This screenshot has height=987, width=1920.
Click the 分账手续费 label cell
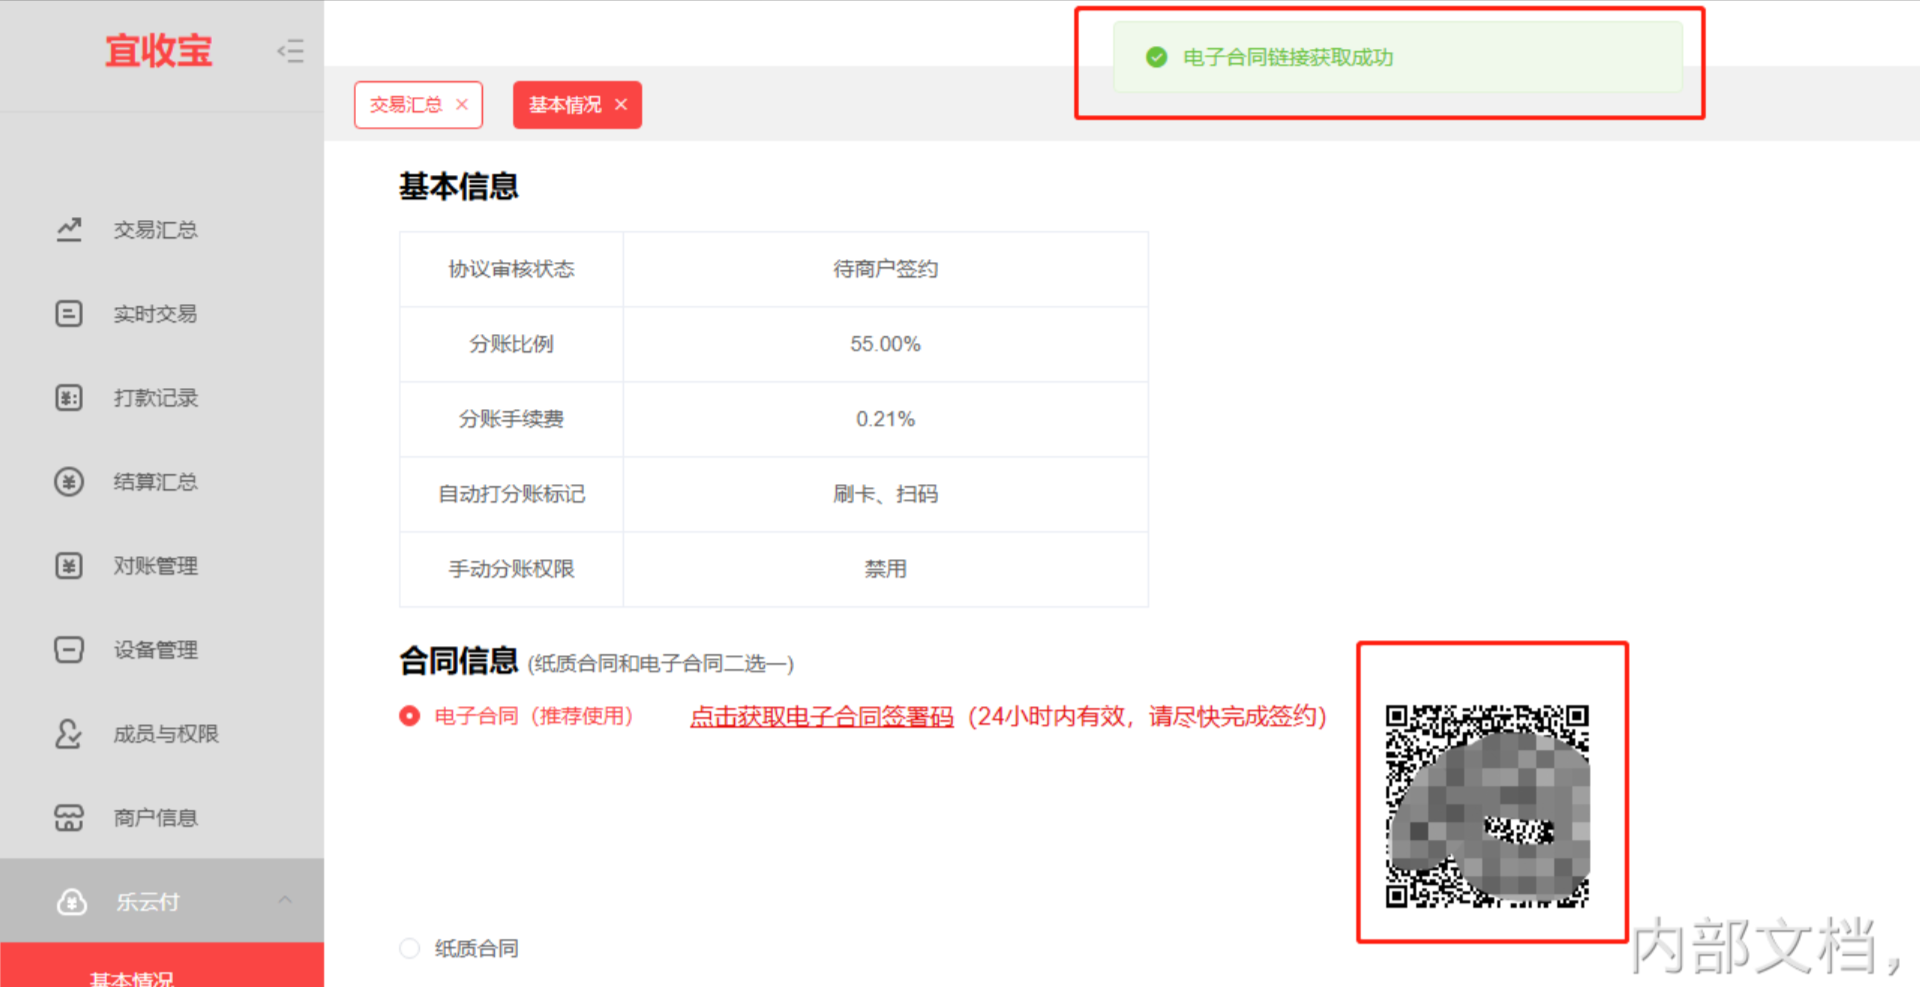pyautogui.click(x=511, y=419)
